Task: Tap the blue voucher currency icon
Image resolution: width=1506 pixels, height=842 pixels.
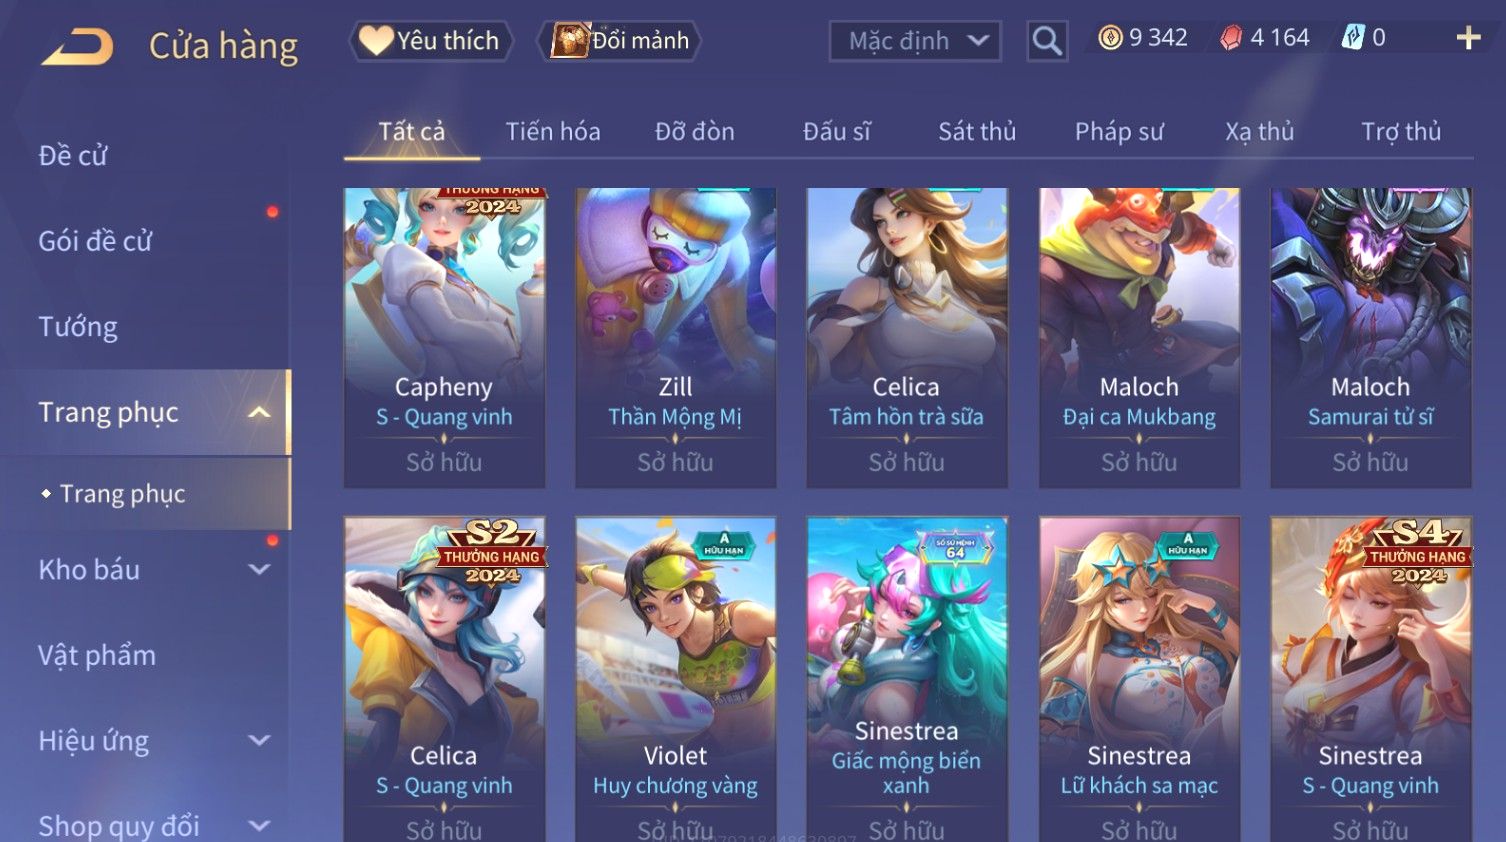Action: click(x=1353, y=38)
